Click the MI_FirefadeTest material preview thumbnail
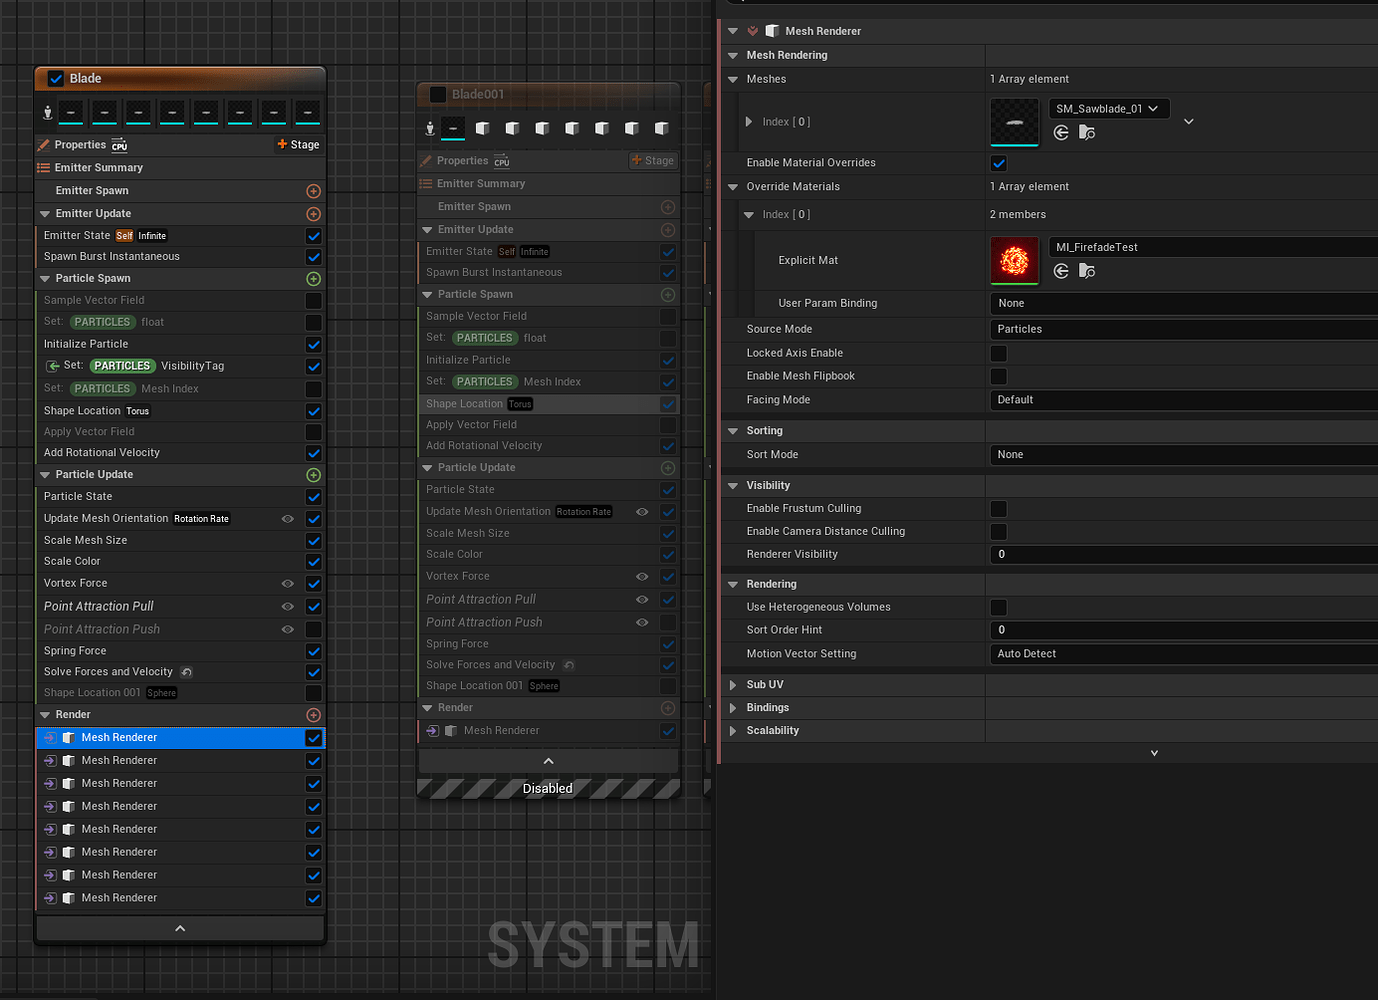Viewport: 1378px width, 1000px height. [1014, 260]
